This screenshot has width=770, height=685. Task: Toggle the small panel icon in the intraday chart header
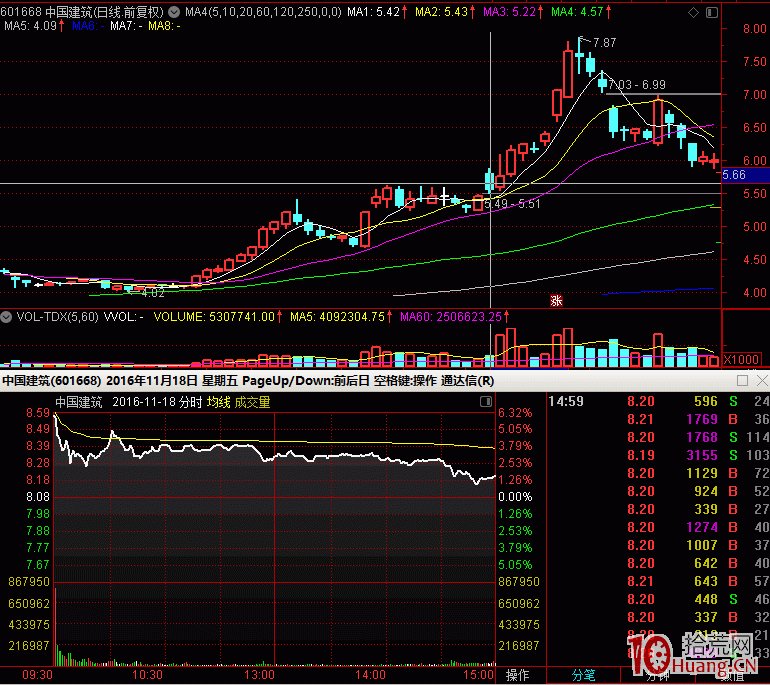(486, 402)
